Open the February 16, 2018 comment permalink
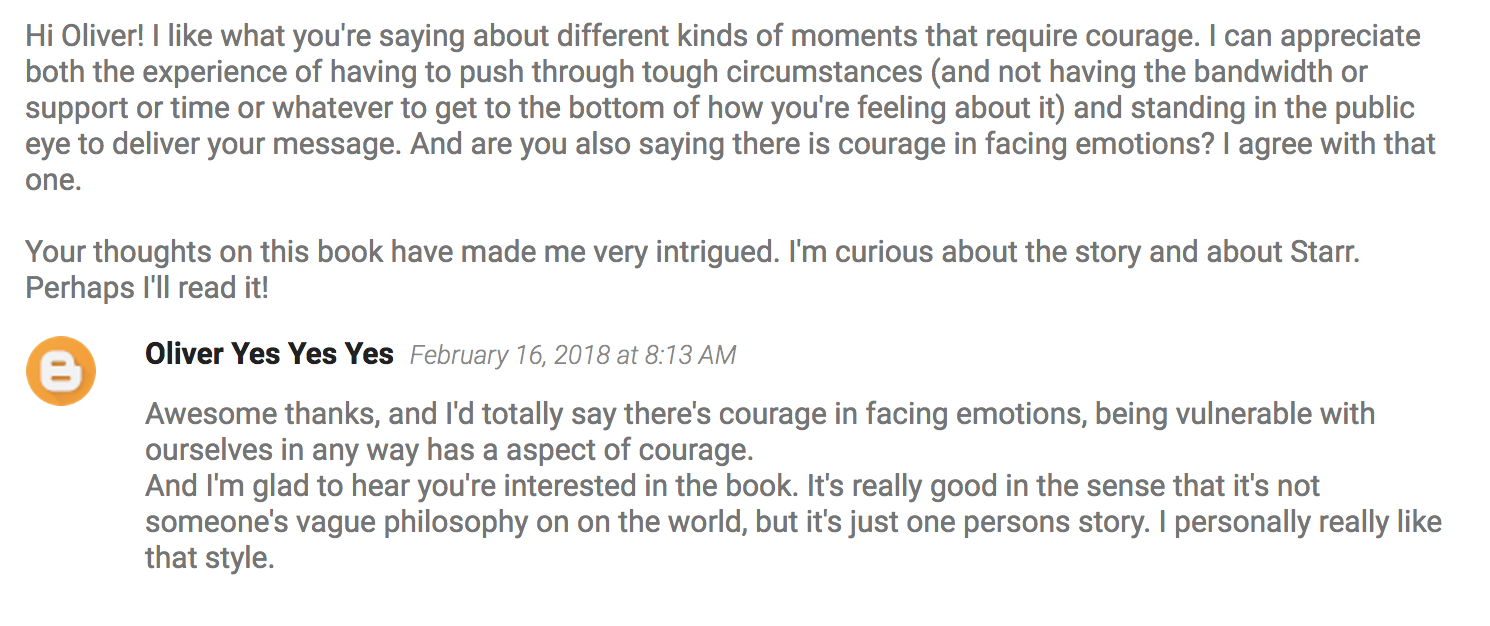Viewport: 1490px width, 626px height. click(x=573, y=355)
